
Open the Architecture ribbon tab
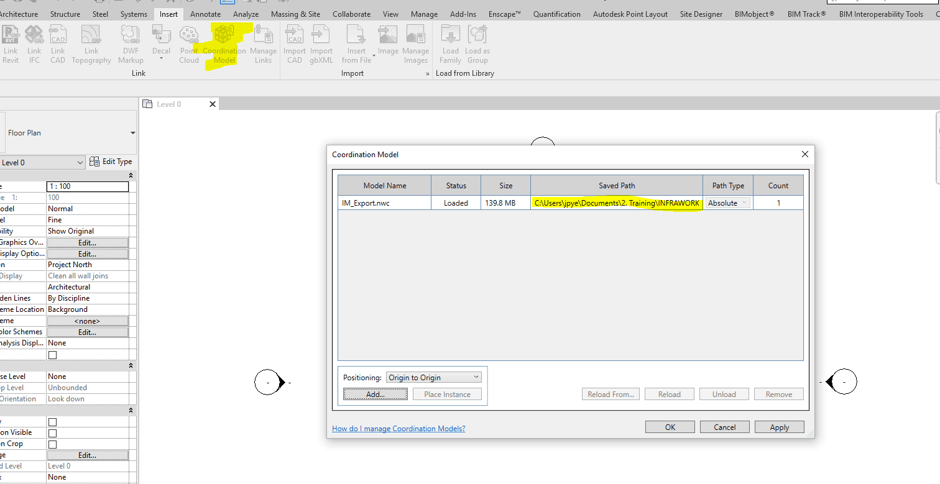coord(19,14)
